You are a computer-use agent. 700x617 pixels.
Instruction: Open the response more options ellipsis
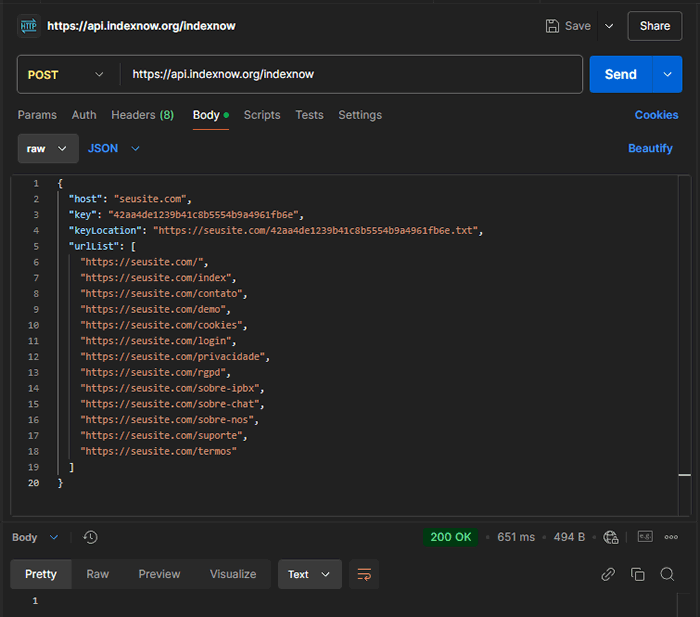coord(671,537)
